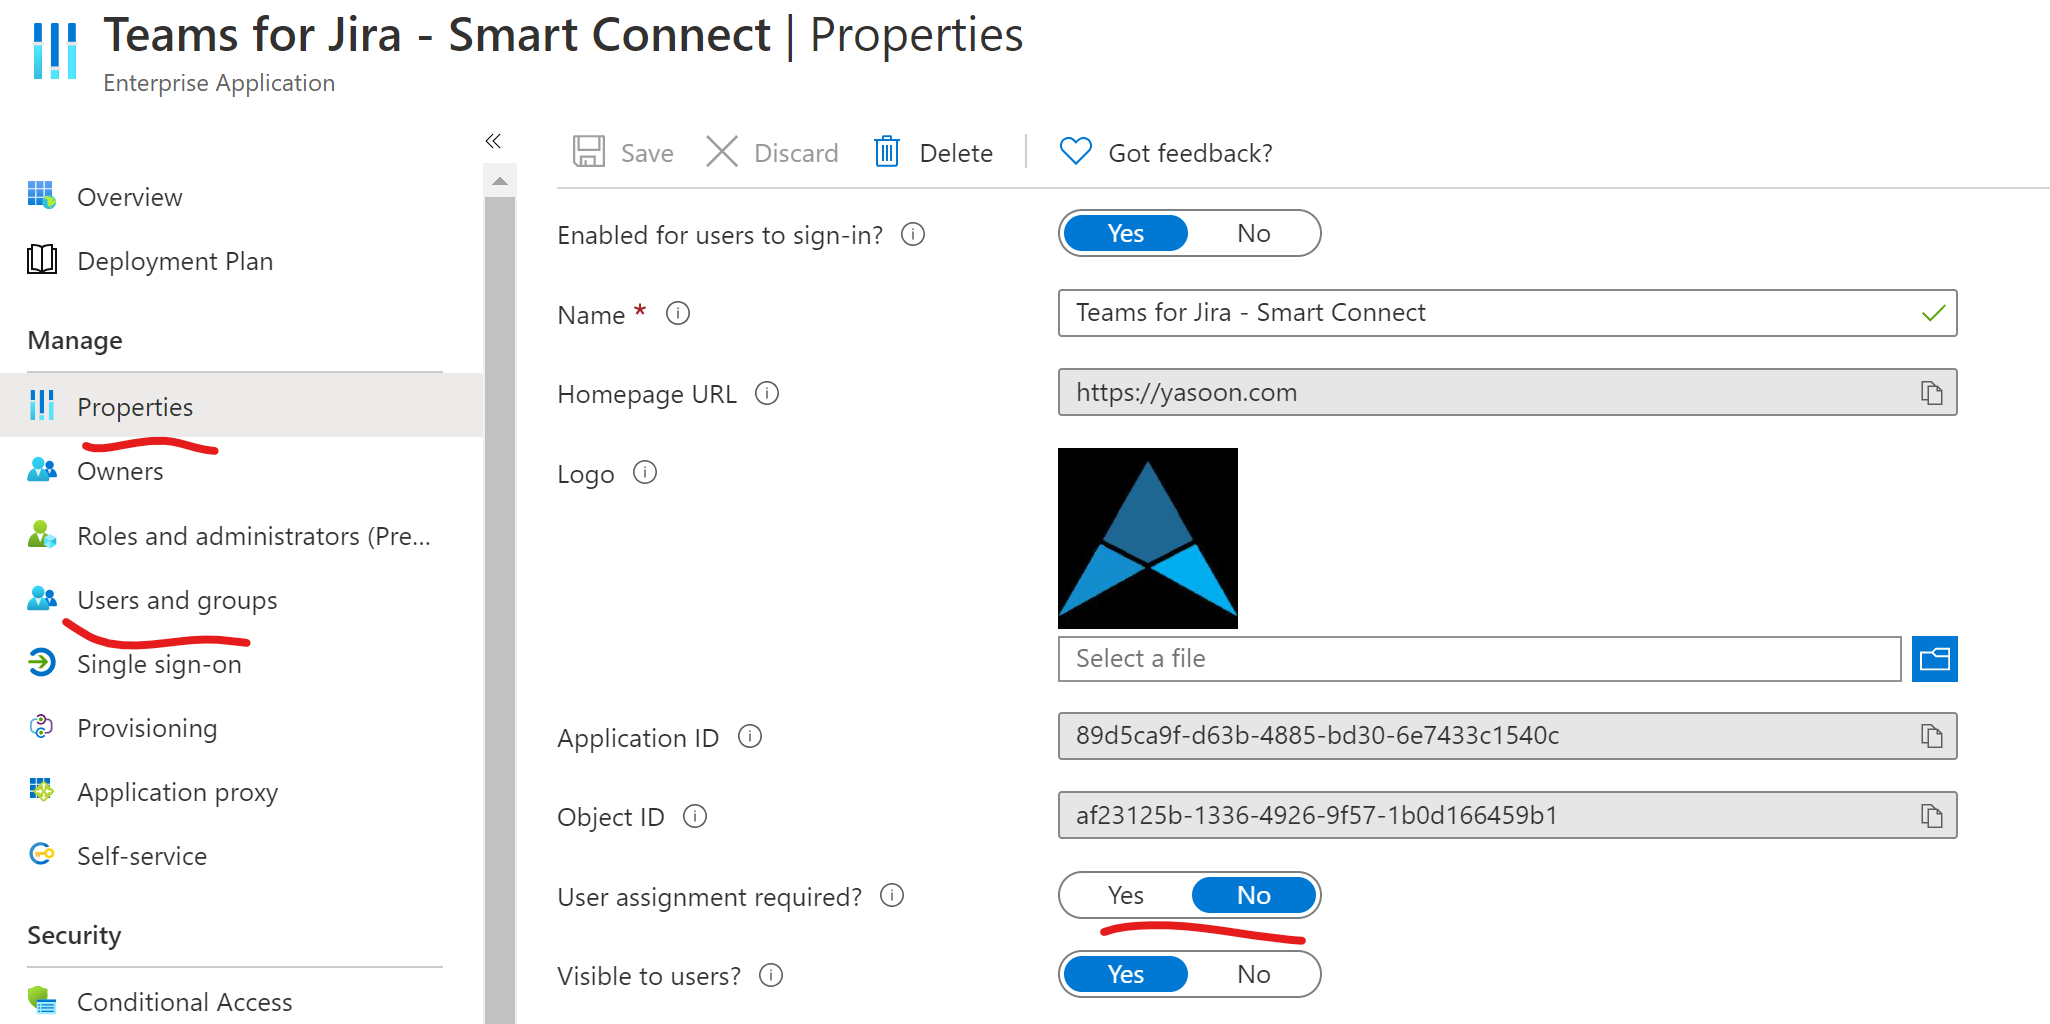Click the Name text field
This screenshot has width=2050, height=1024.
[x=1490, y=314]
